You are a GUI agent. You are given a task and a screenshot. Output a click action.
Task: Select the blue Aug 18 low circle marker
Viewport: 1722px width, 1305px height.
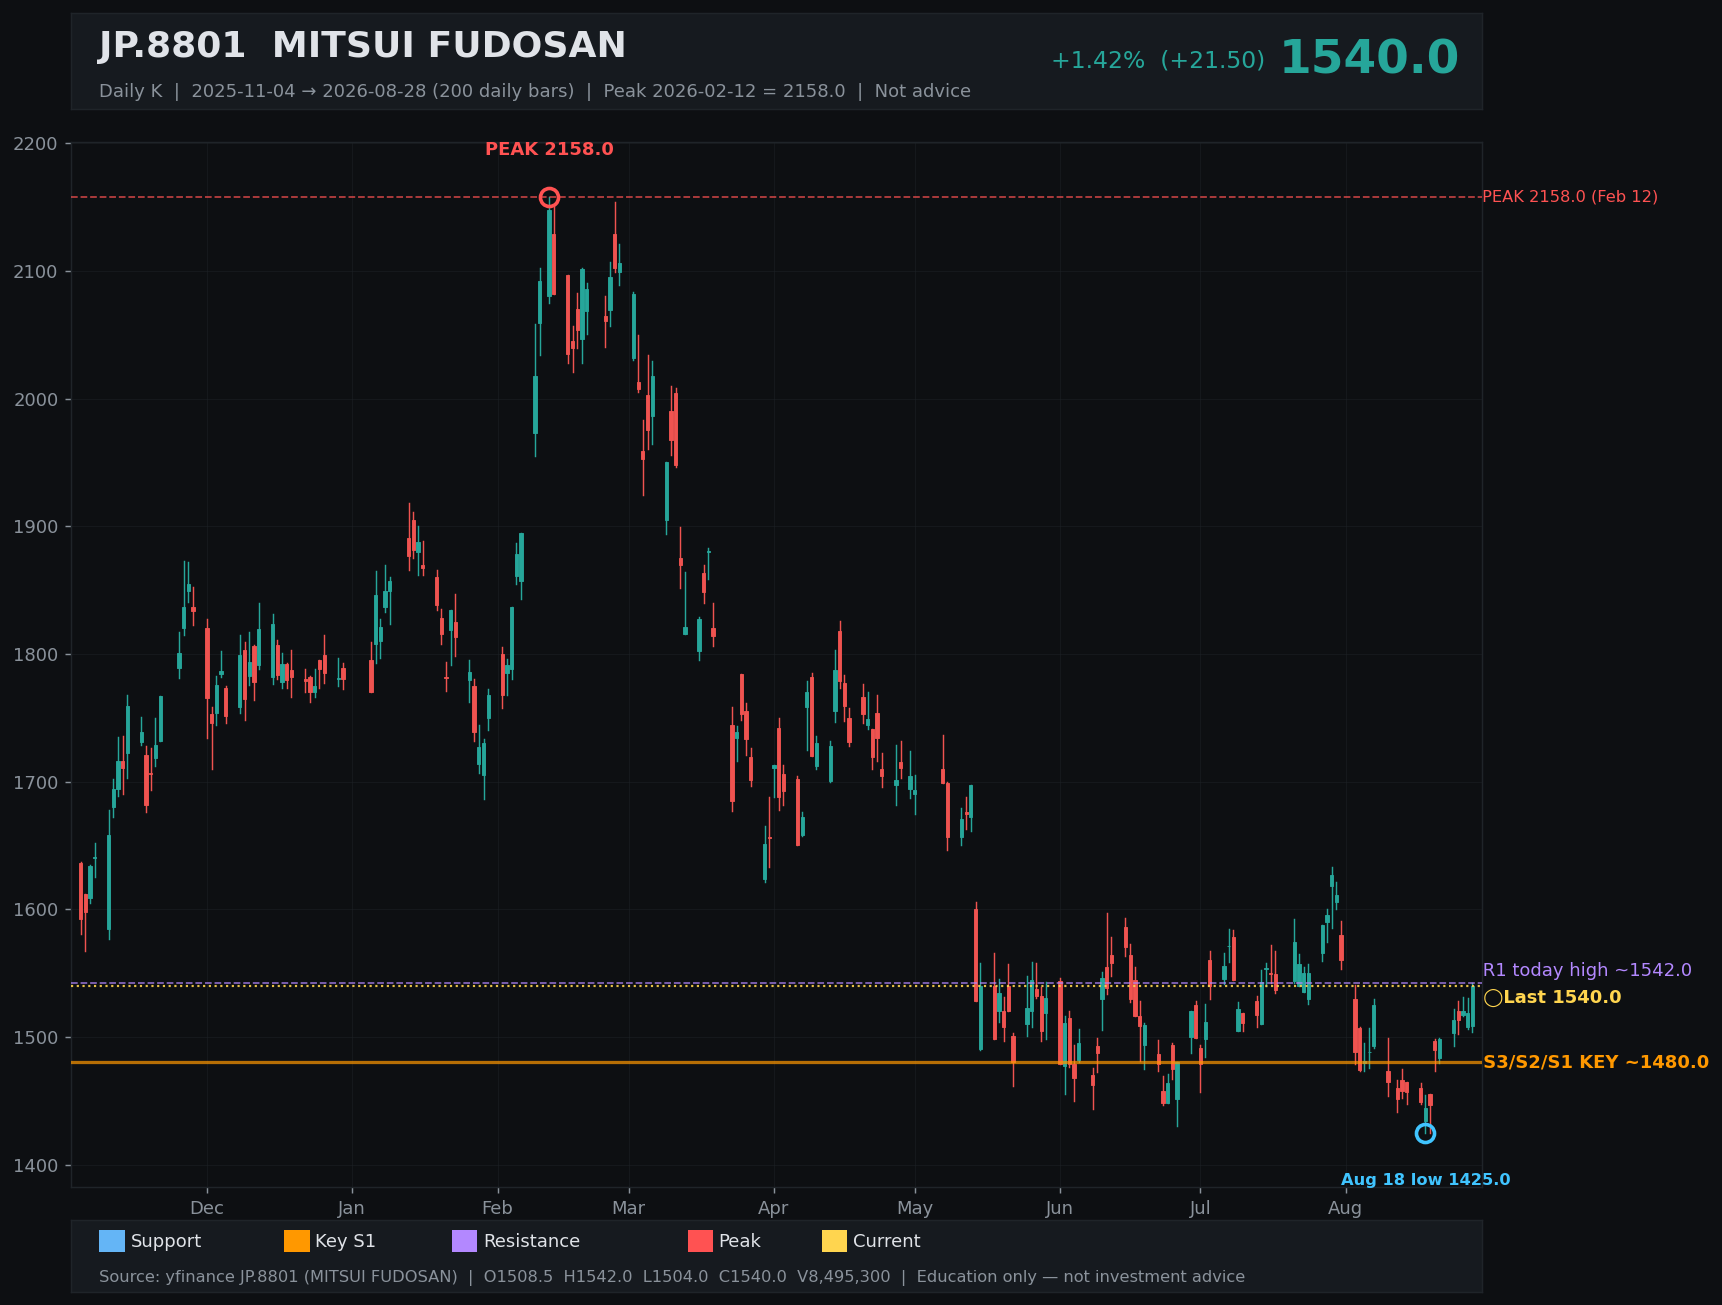click(1425, 1133)
